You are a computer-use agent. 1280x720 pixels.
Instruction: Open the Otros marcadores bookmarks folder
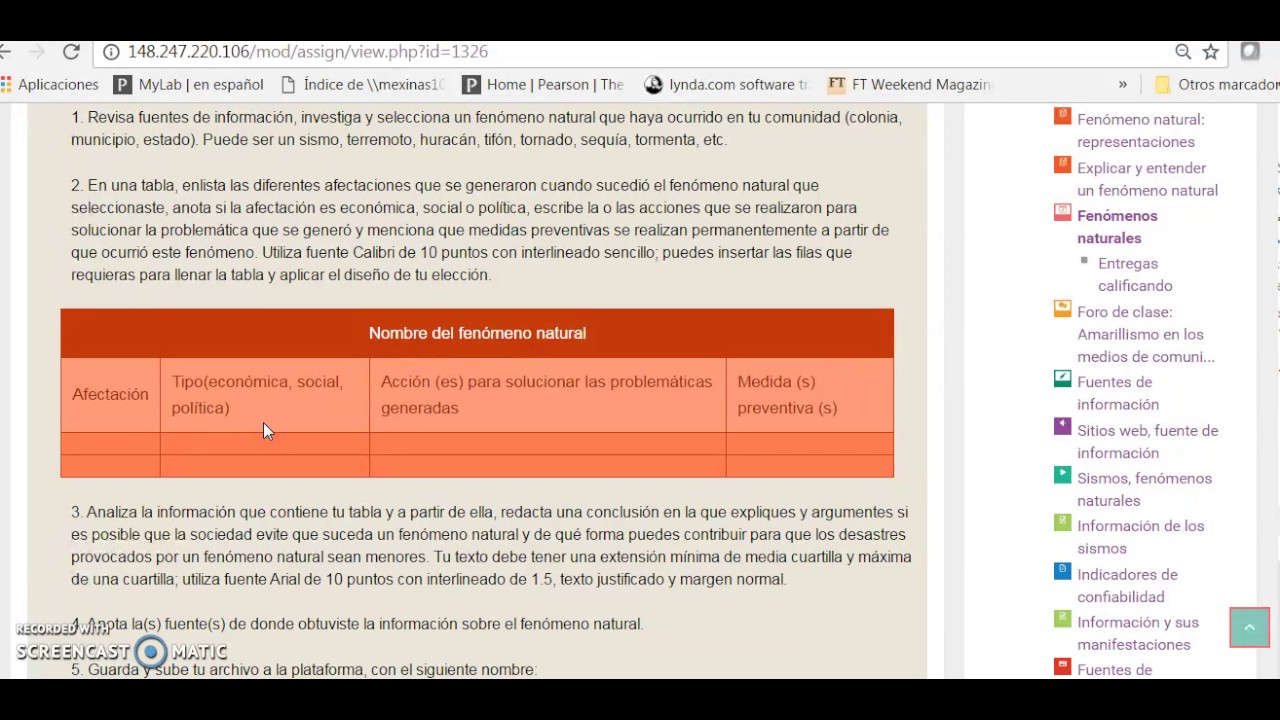1216,85
